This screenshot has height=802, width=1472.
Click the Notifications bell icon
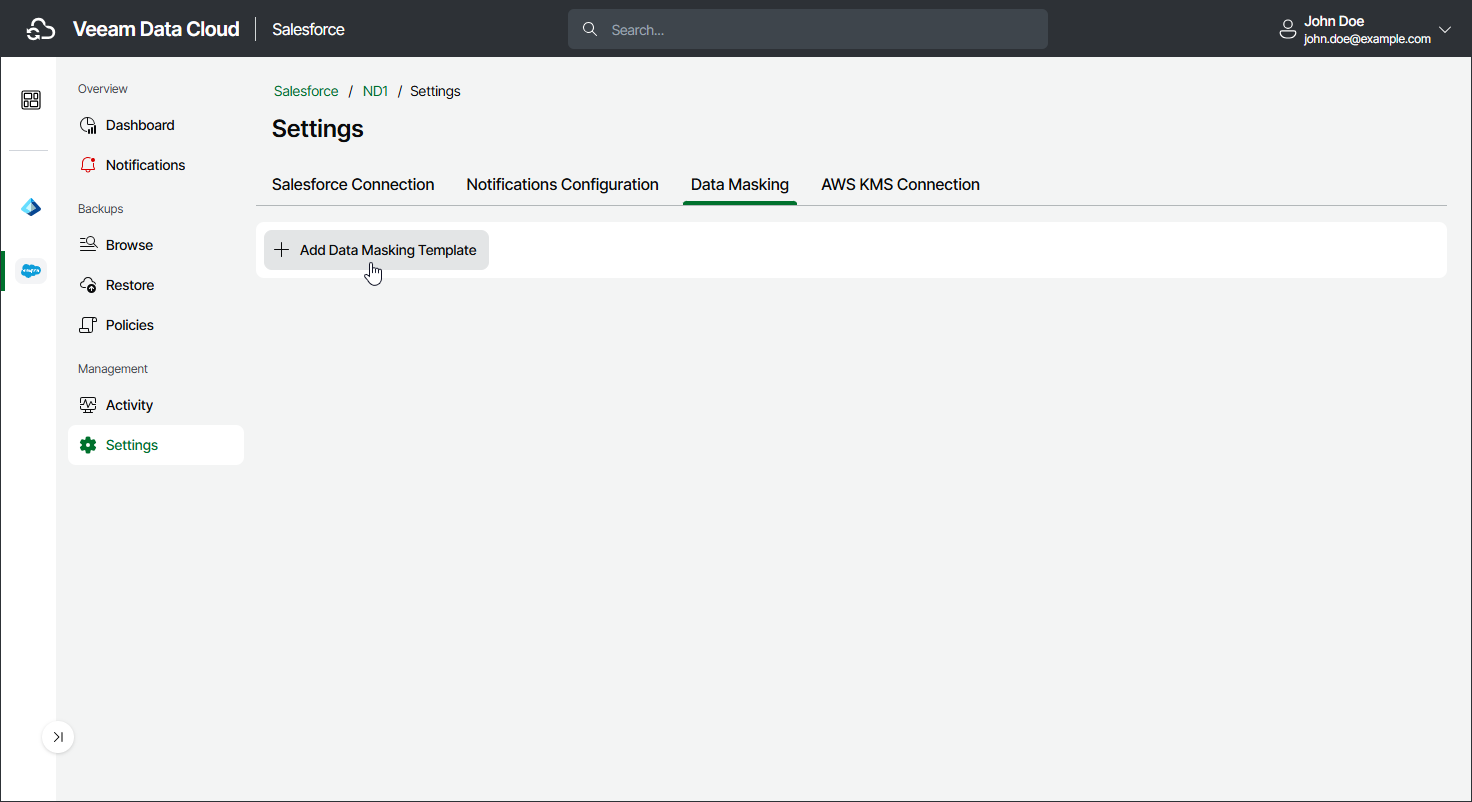88,165
